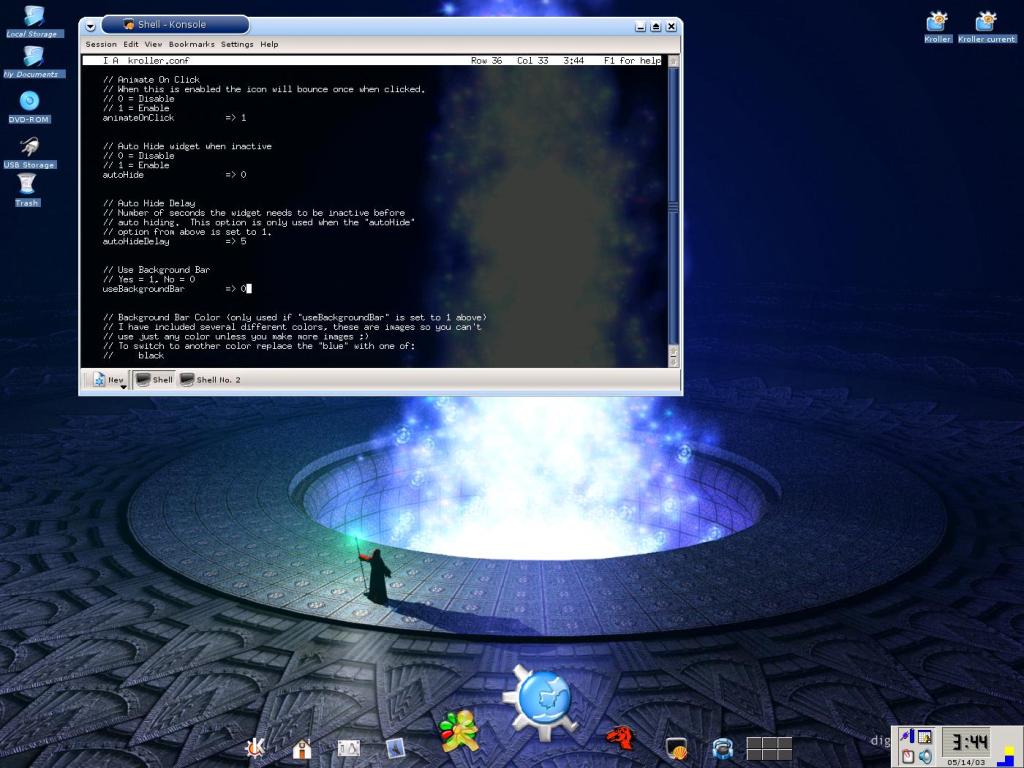This screenshot has height=768, width=1024.
Task: Click the blue pen system tray icon
Action: 906,737
